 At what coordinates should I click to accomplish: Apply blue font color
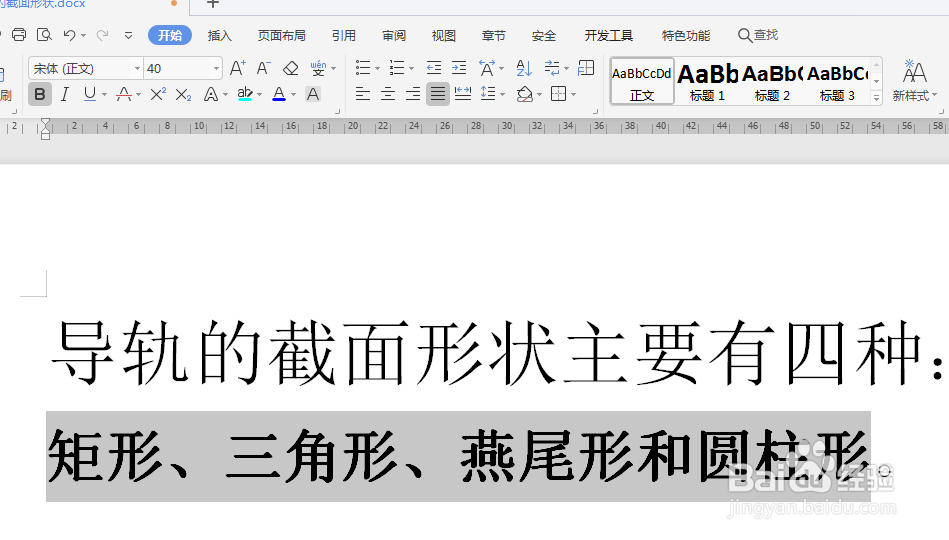coord(279,94)
